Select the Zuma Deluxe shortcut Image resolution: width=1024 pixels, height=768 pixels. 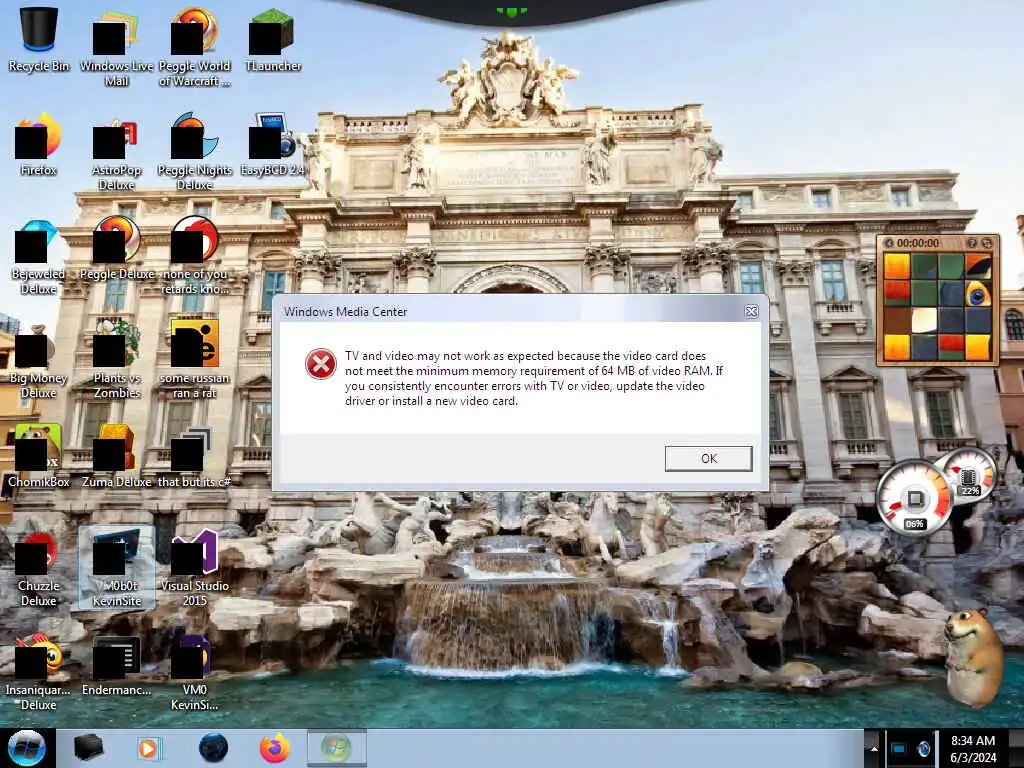coord(116,456)
